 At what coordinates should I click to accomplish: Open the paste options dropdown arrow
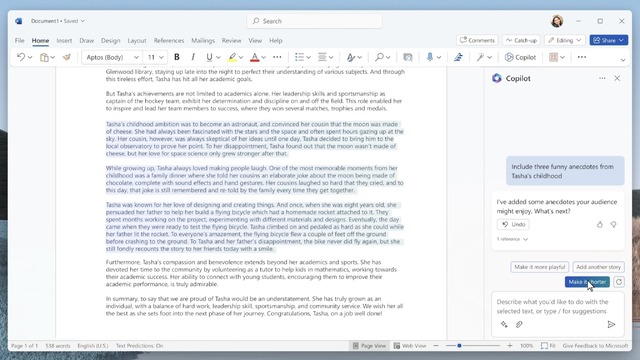pos(53,58)
